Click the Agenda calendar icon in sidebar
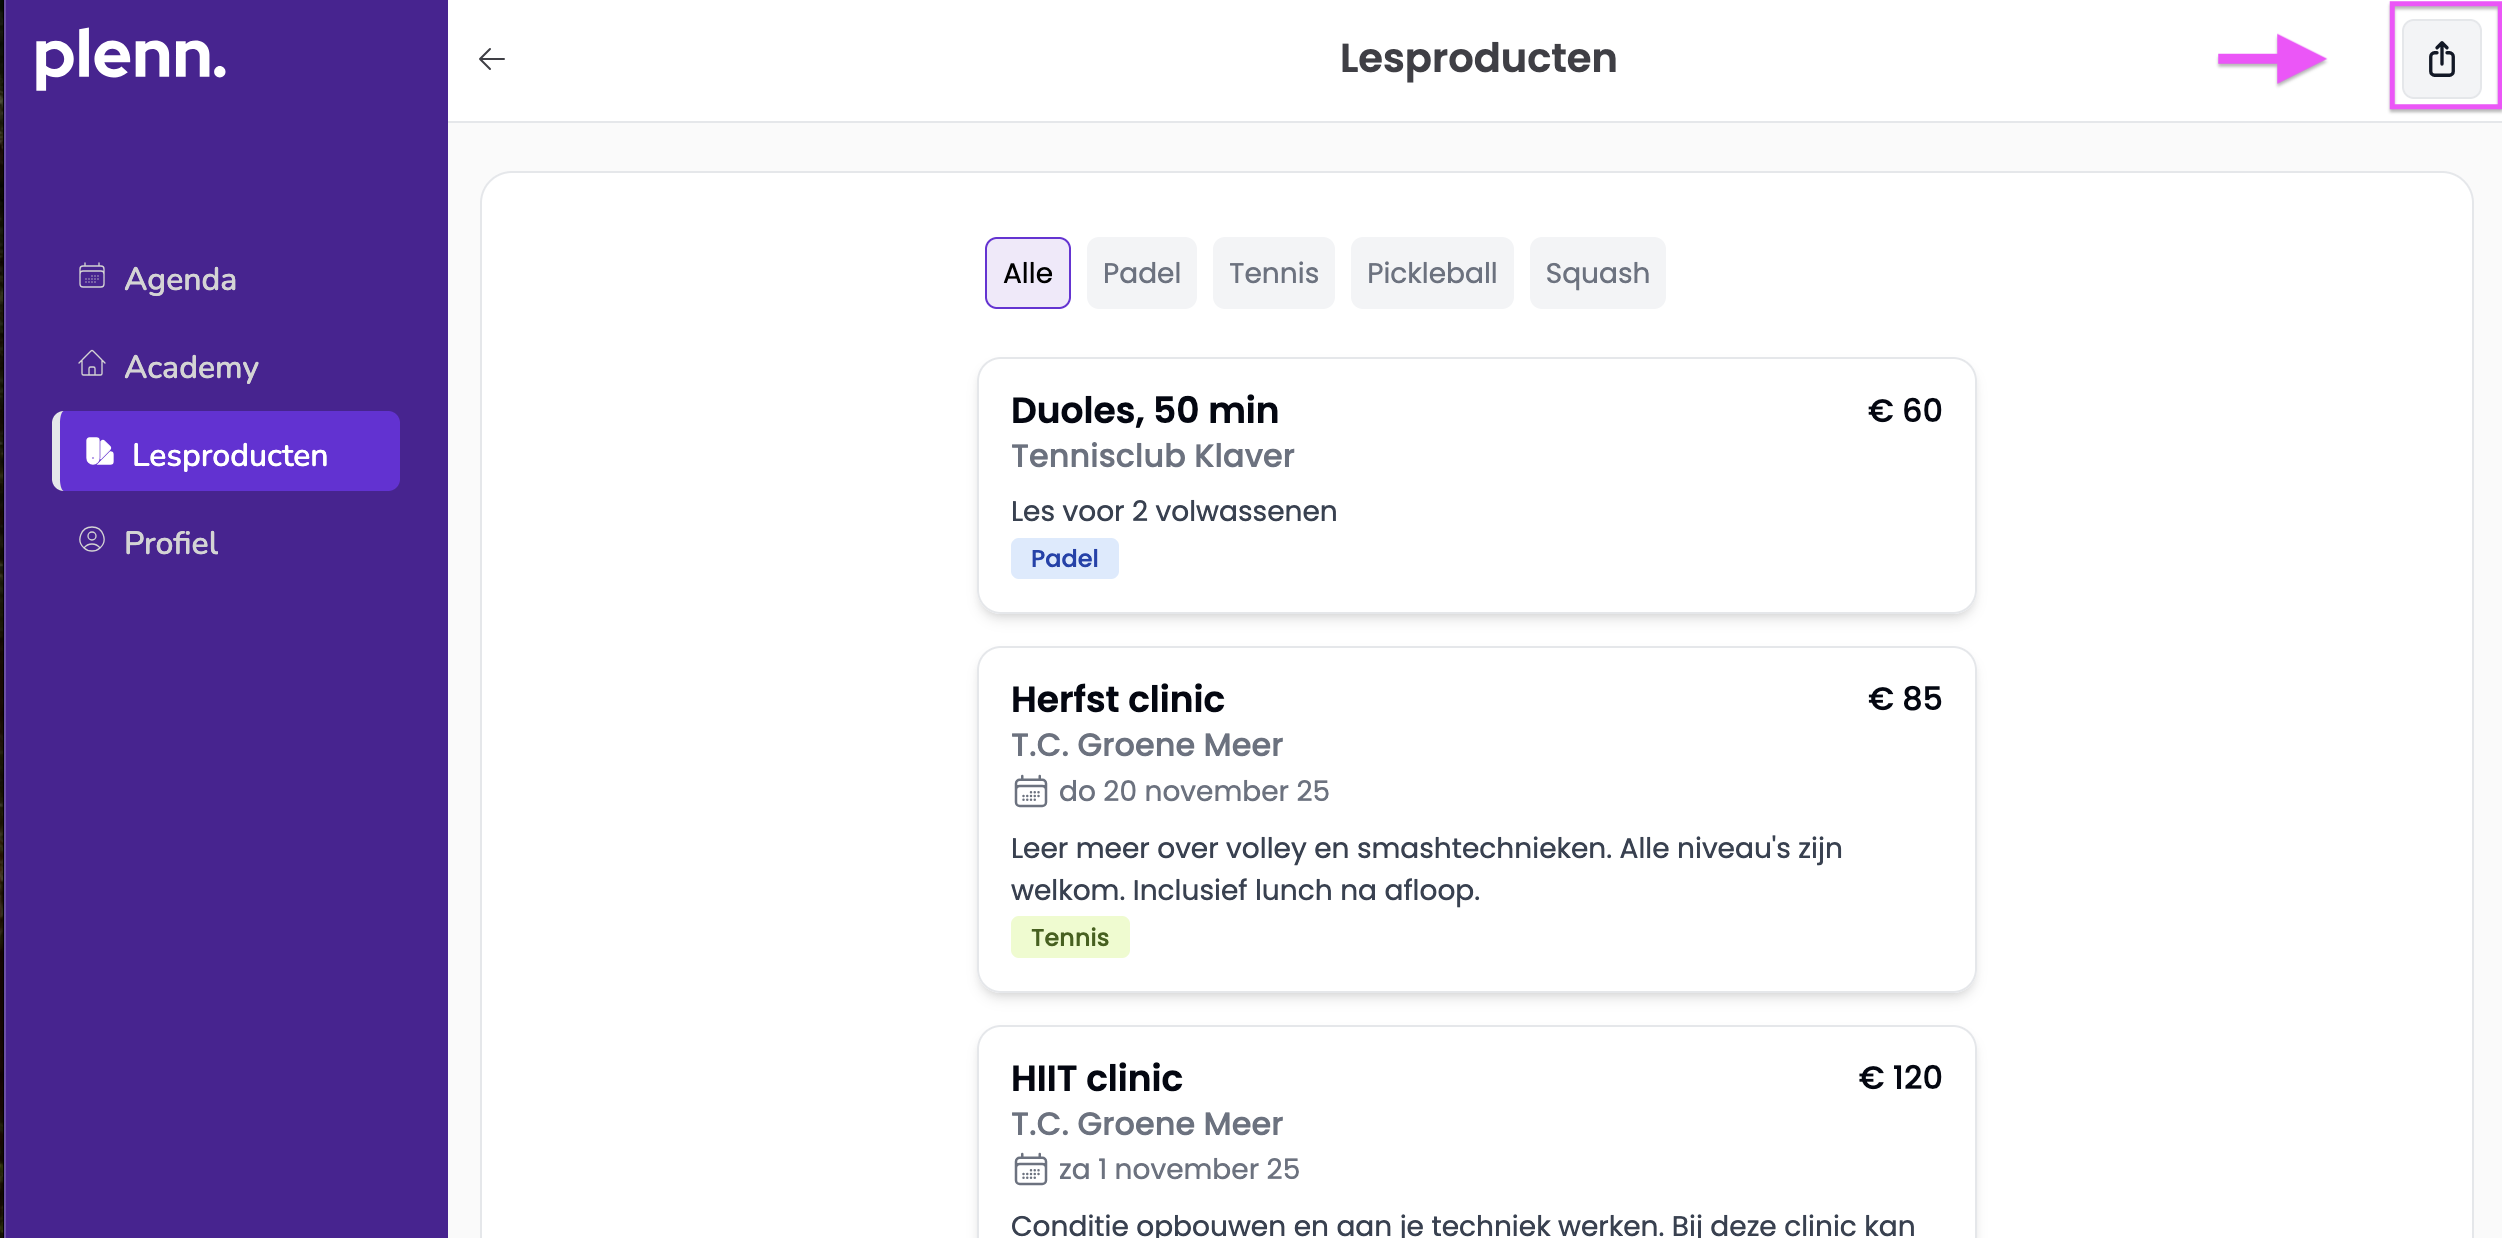The image size is (2502, 1238). click(x=91, y=279)
